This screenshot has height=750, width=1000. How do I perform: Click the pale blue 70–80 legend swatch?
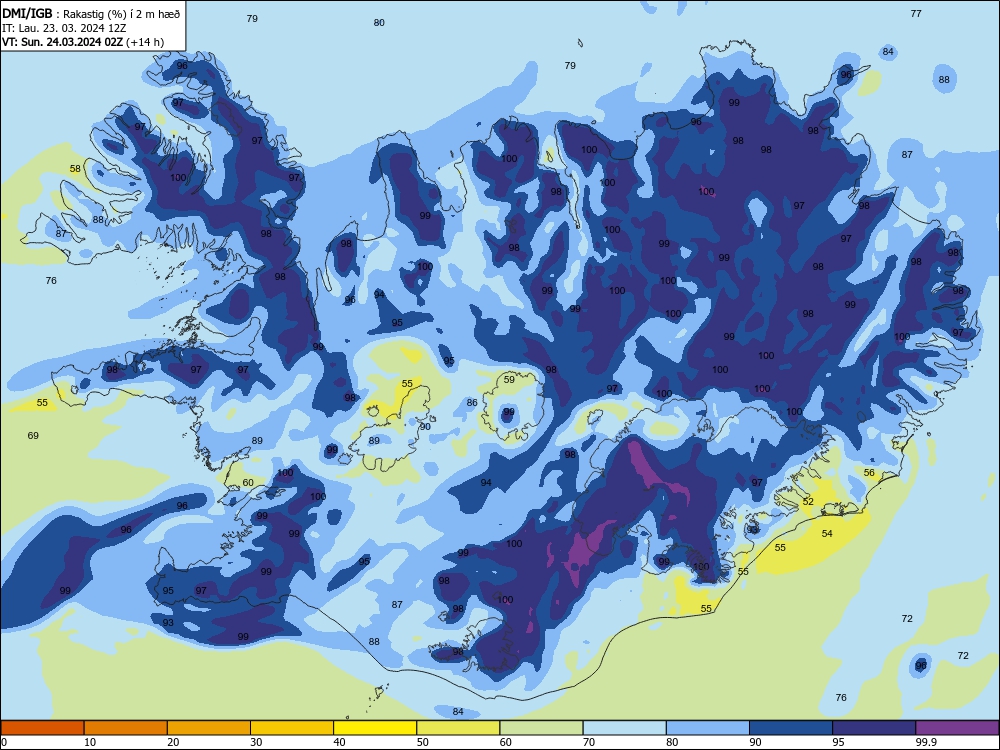click(624, 728)
